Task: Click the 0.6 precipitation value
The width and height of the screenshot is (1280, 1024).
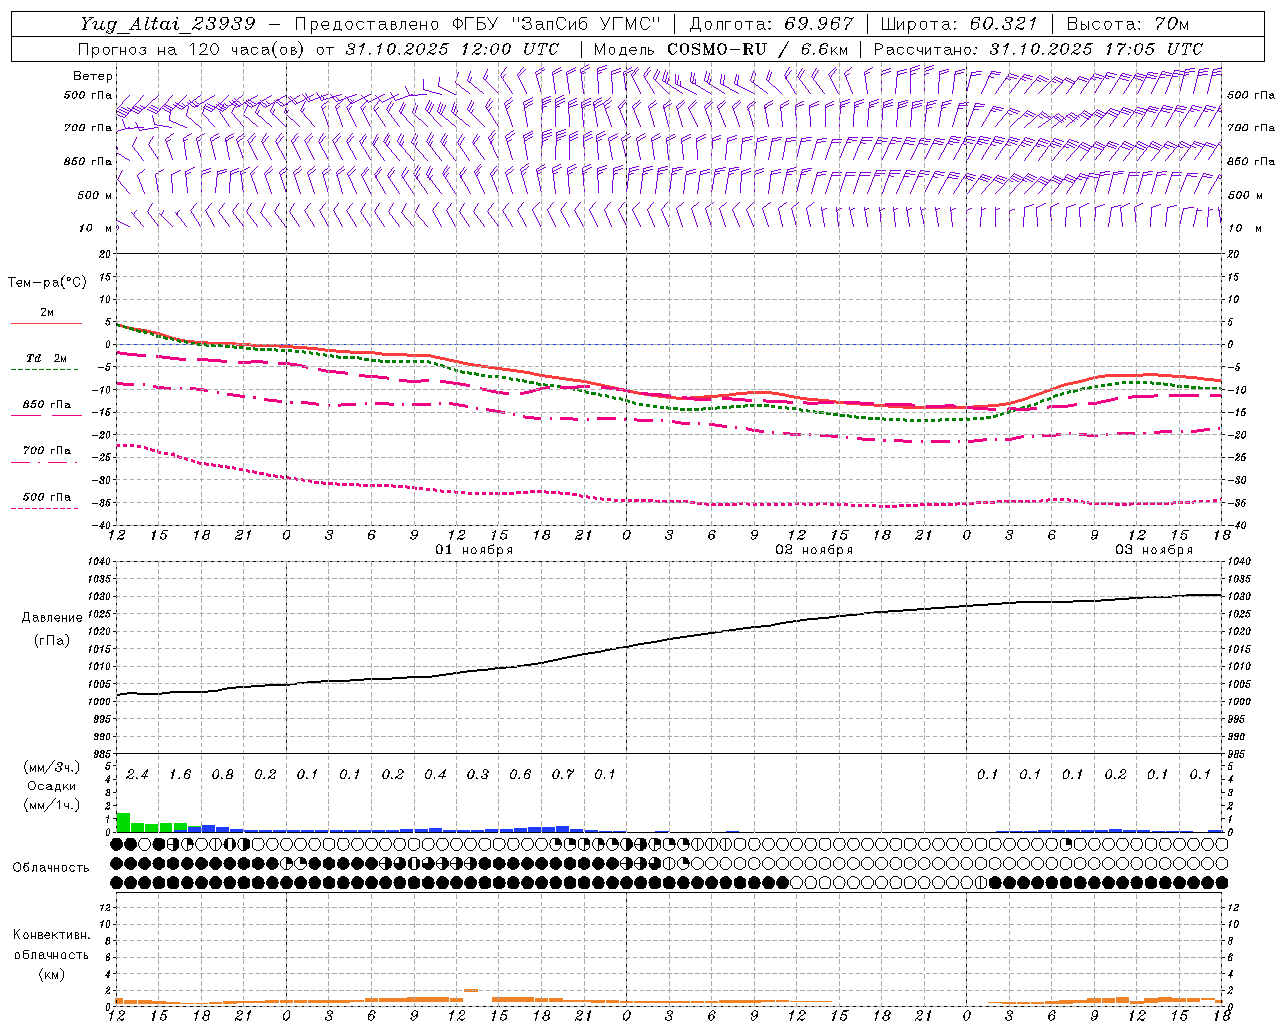Action: pos(520,775)
